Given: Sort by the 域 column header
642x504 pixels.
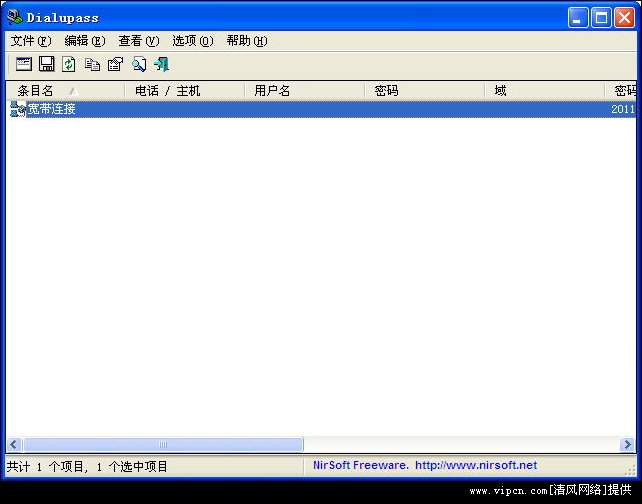Looking at the screenshot, I should (x=545, y=90).
